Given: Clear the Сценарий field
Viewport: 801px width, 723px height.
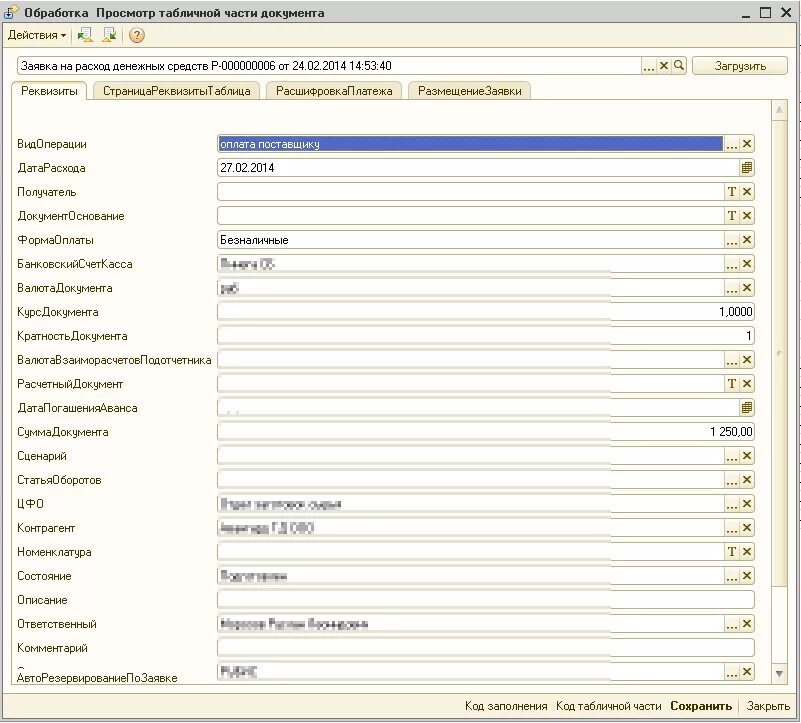Looking at the screenshot, I should pyautogui.click(x=747, y=456).
